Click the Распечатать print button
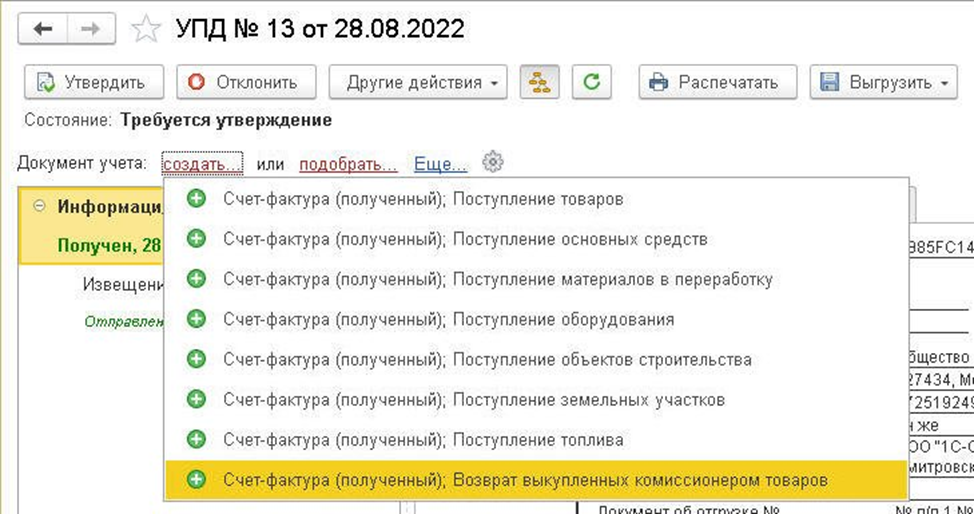The image size is (974, 514). coord(718,83)
